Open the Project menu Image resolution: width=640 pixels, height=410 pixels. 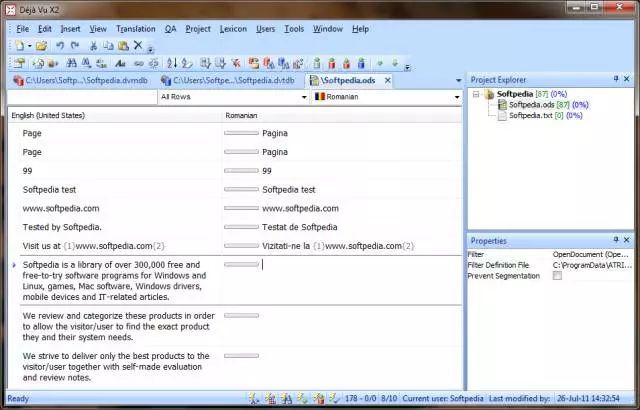(x=198, y=29)
